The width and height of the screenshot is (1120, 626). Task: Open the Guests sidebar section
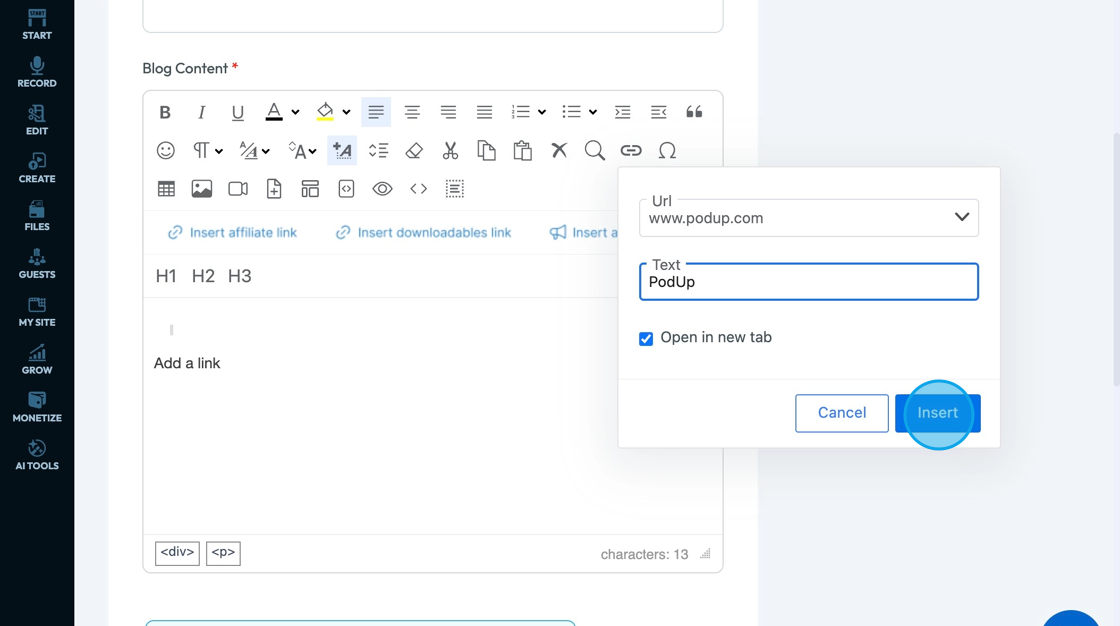click(36, 264)
